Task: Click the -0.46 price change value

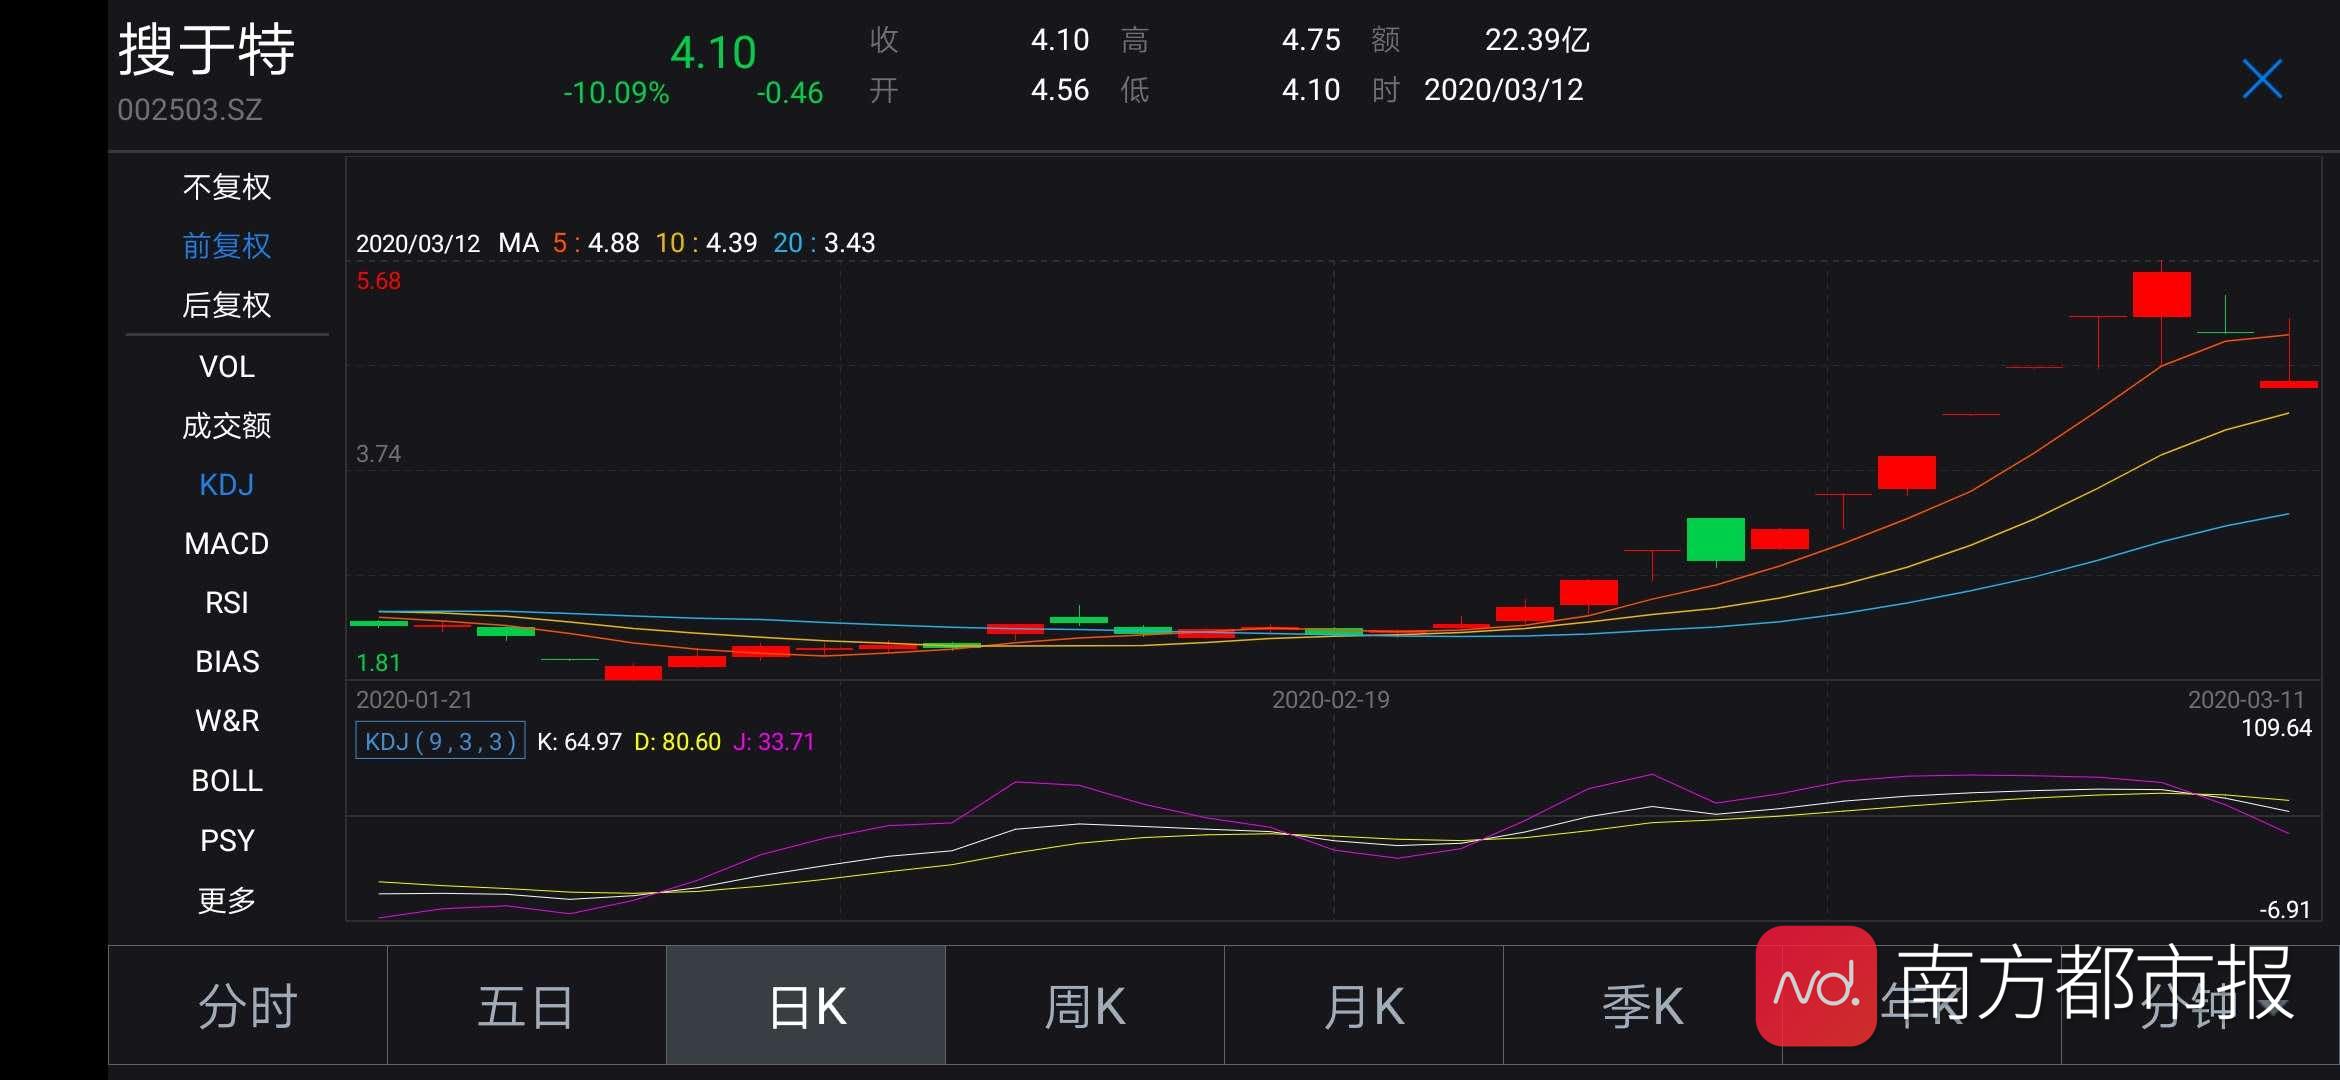Action: coord(790,93)
